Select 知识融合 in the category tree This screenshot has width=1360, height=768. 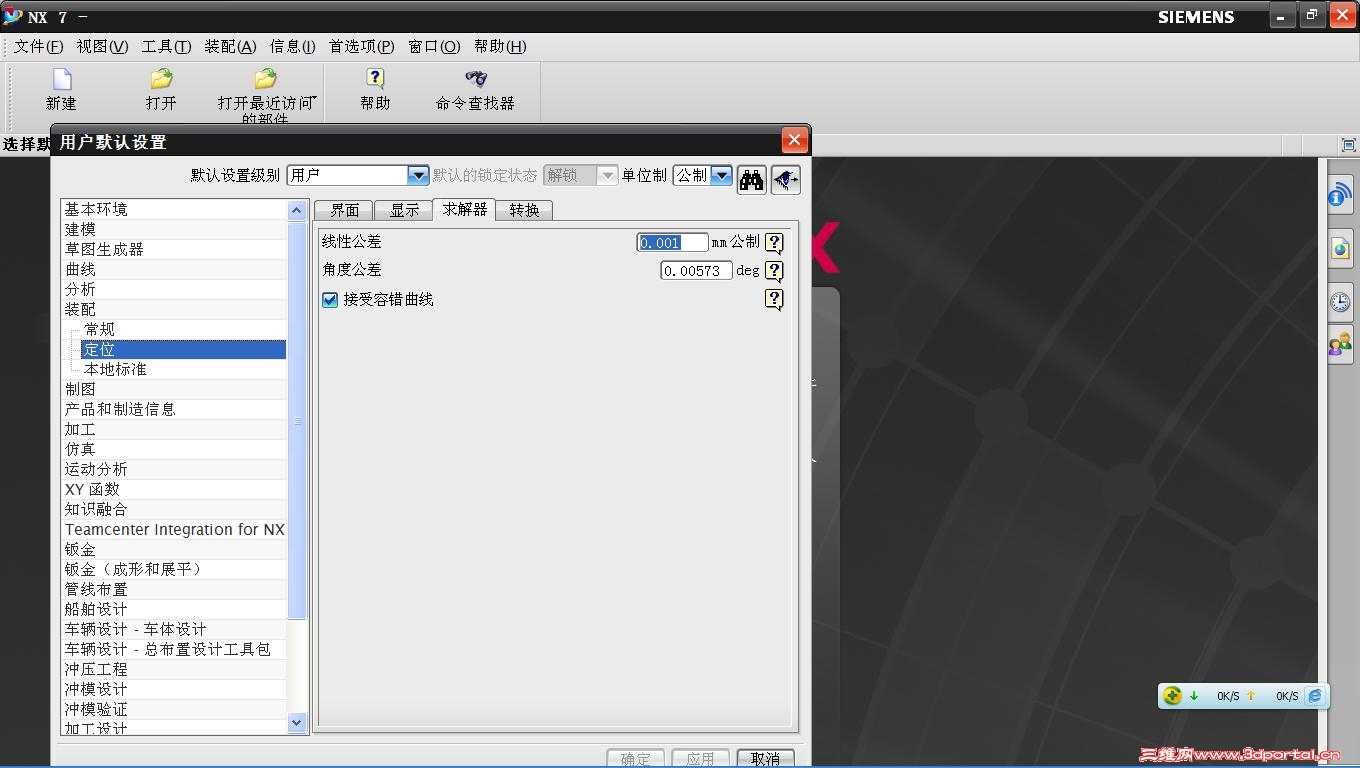coord(96,509)
